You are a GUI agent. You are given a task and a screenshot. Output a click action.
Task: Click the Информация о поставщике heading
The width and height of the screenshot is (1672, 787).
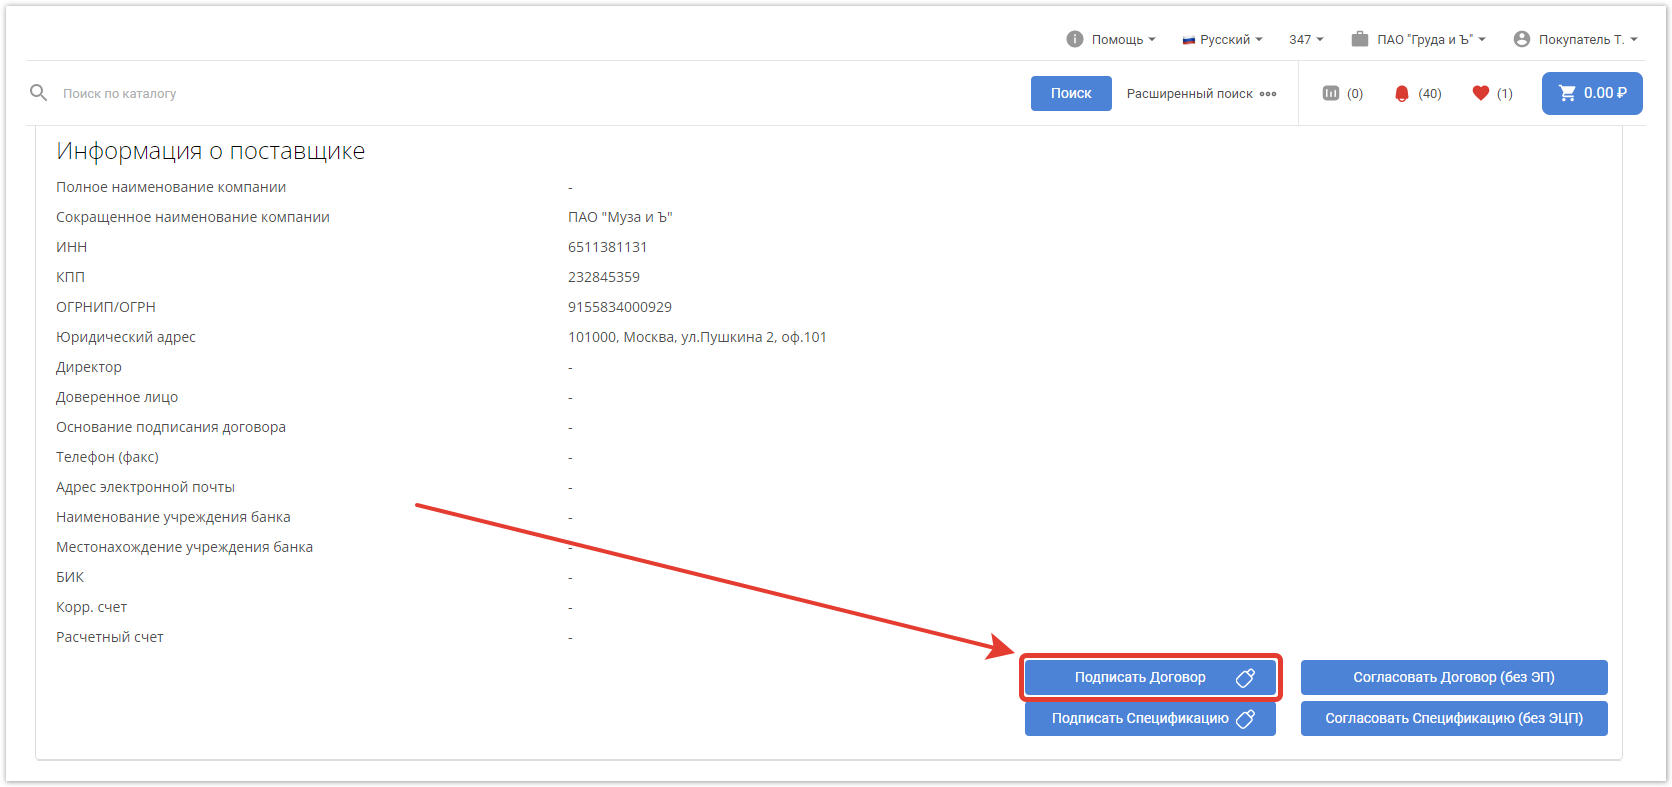click(x=210, y=151)
